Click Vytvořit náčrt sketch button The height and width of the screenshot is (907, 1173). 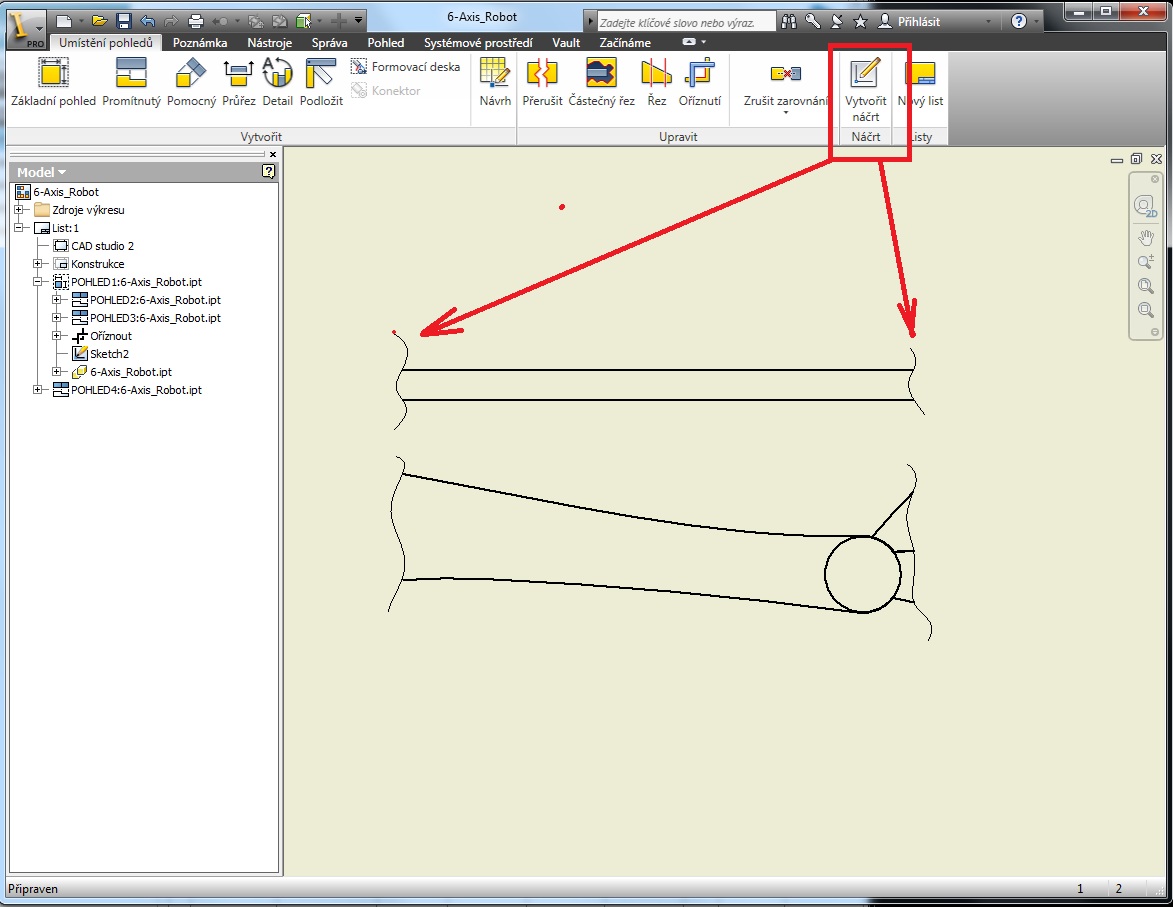tap(865, 89)
